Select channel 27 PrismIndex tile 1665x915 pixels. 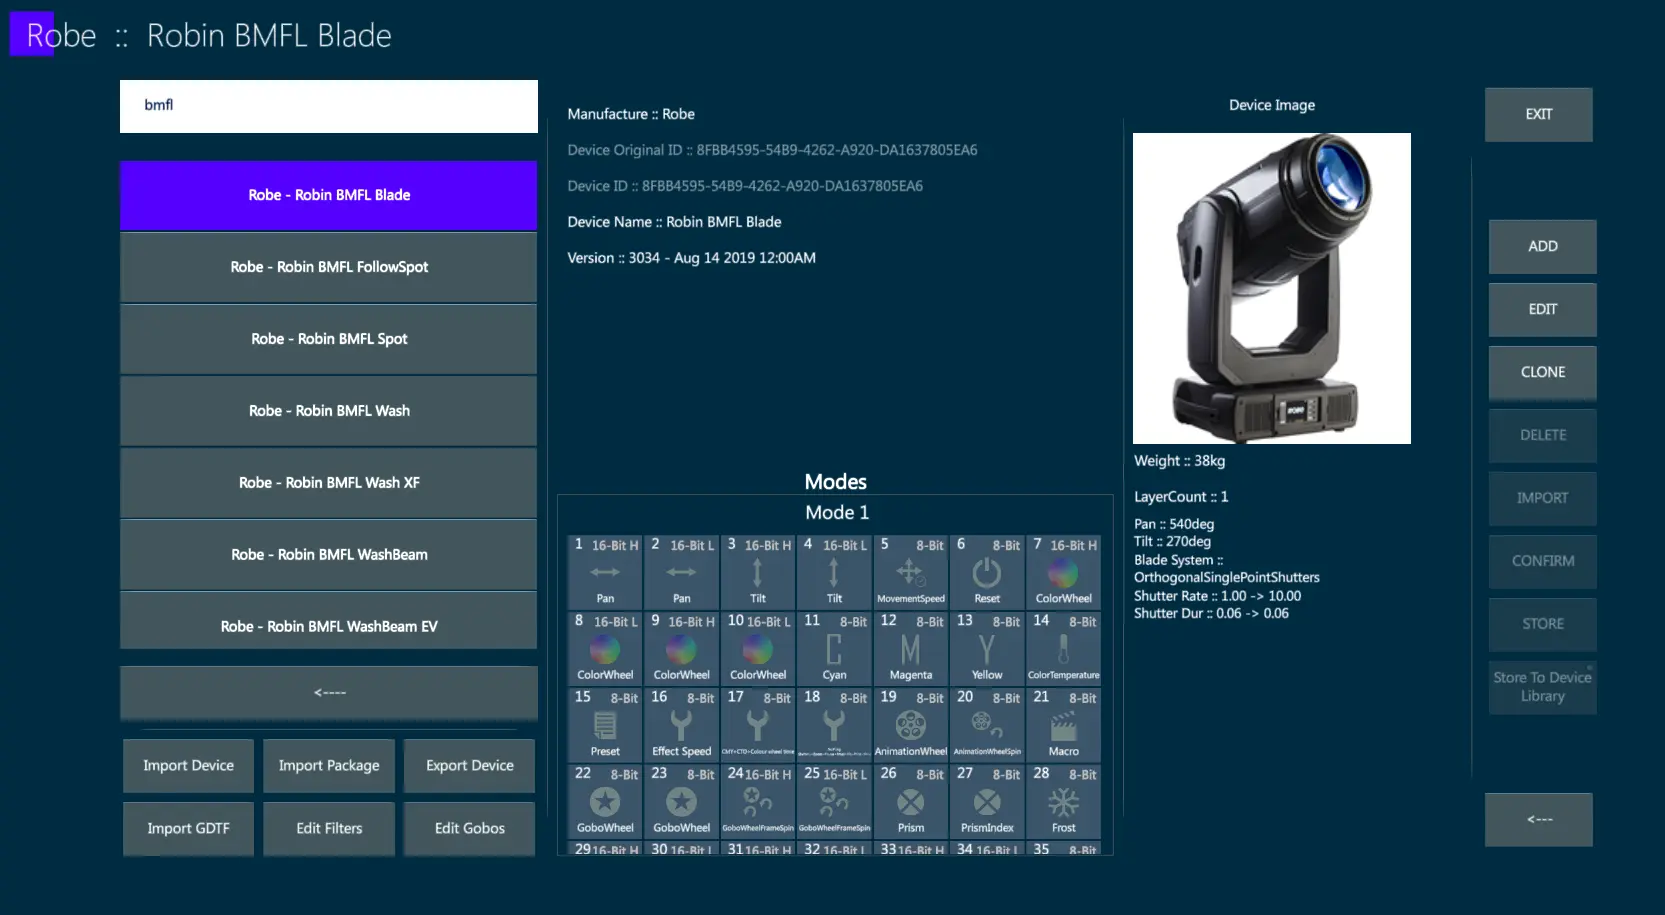click(x=987, y=801)
